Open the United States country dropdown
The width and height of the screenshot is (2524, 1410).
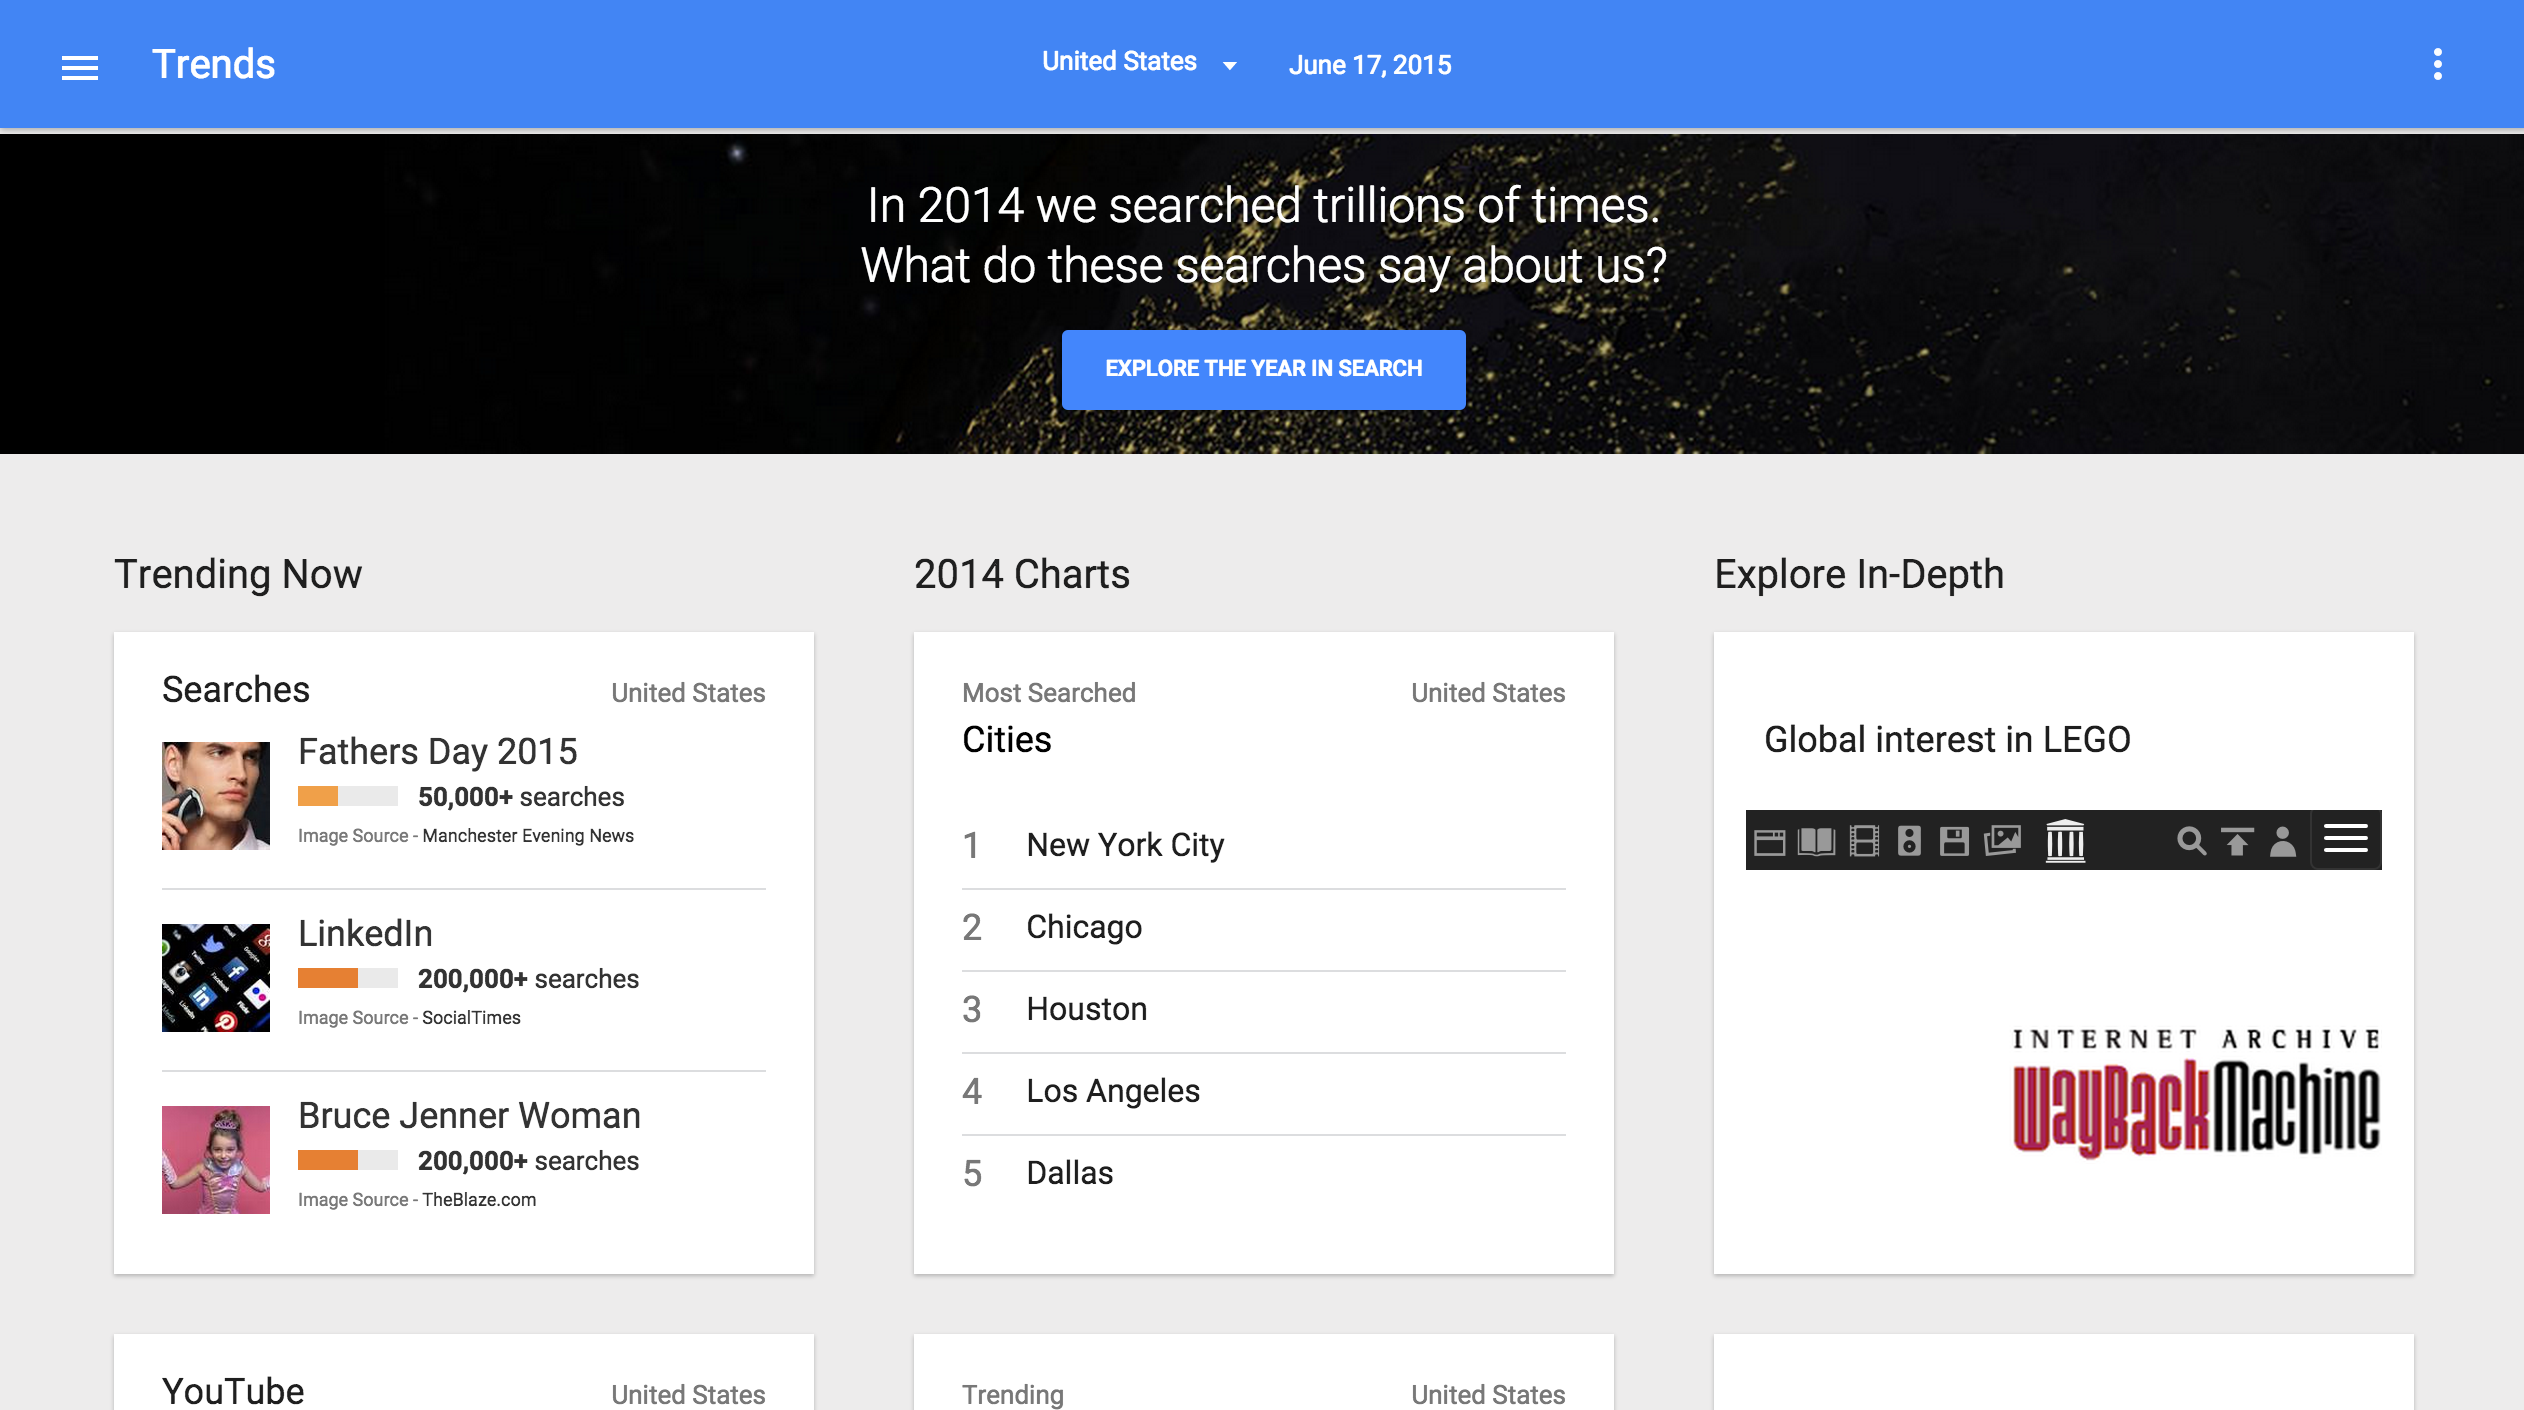coord(1138,63)
